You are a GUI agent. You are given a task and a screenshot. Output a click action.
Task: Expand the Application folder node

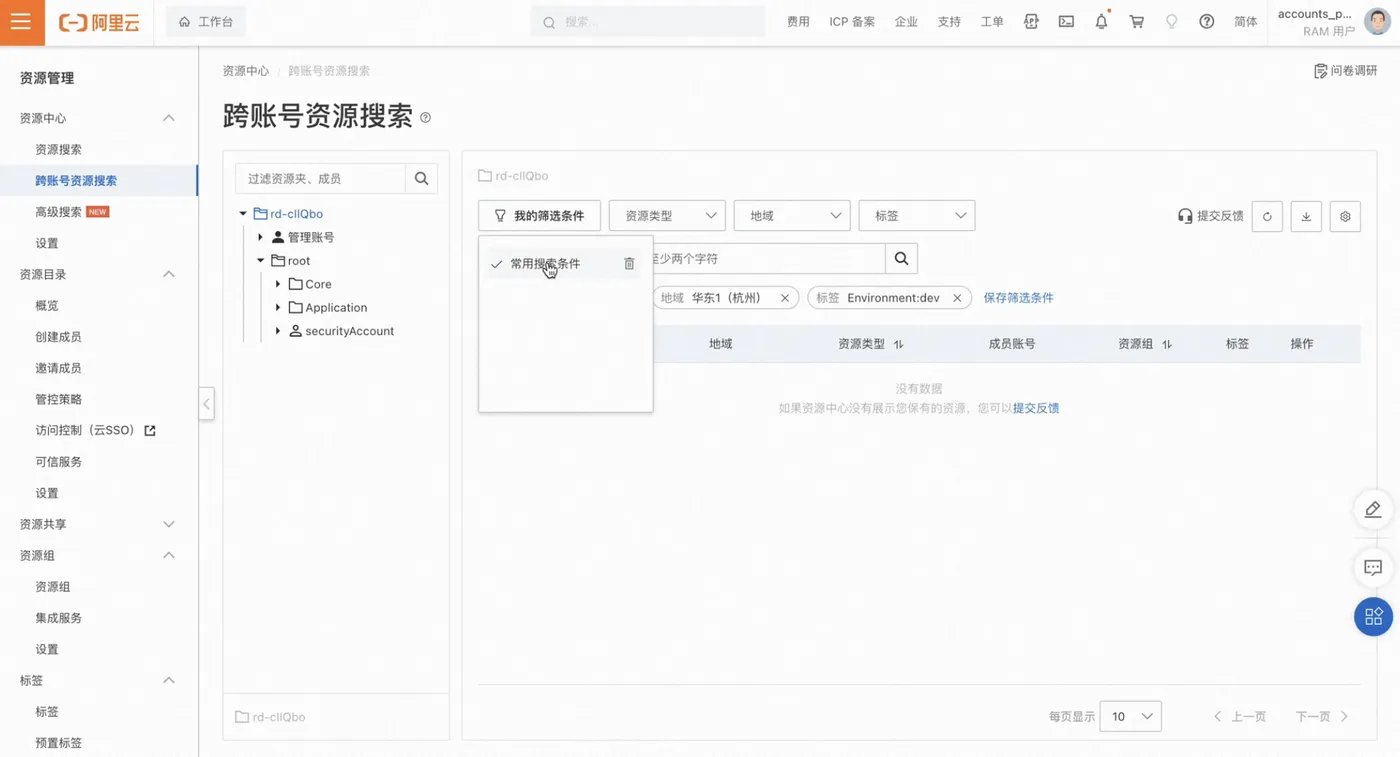278,307
